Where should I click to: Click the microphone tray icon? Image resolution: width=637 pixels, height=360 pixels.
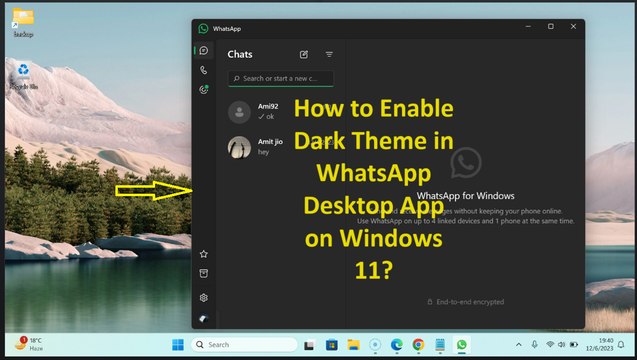point(535,345)
